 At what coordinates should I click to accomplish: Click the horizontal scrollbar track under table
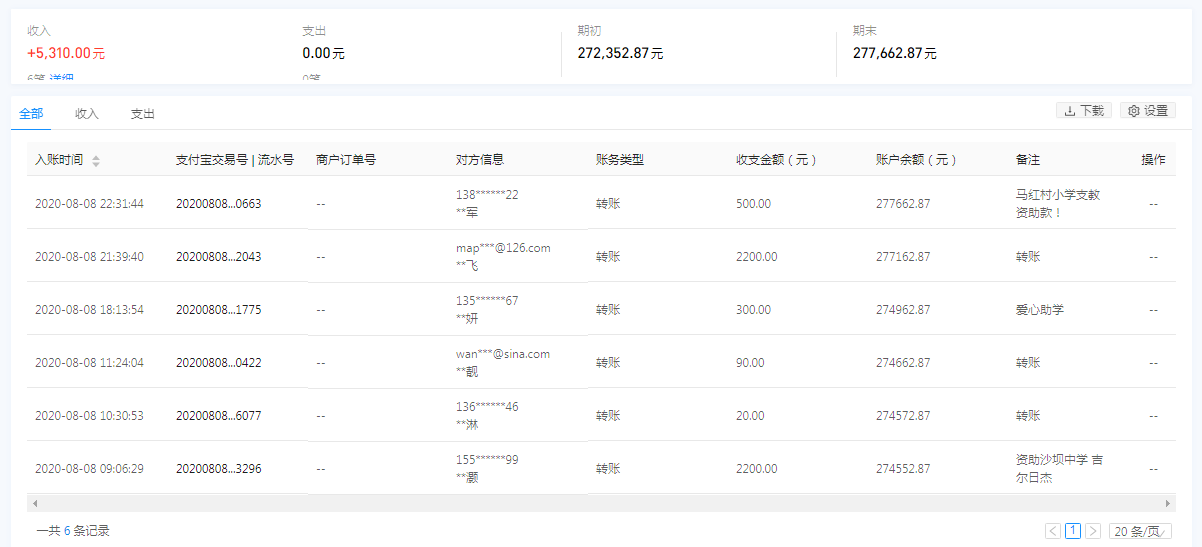click(600, 503)
